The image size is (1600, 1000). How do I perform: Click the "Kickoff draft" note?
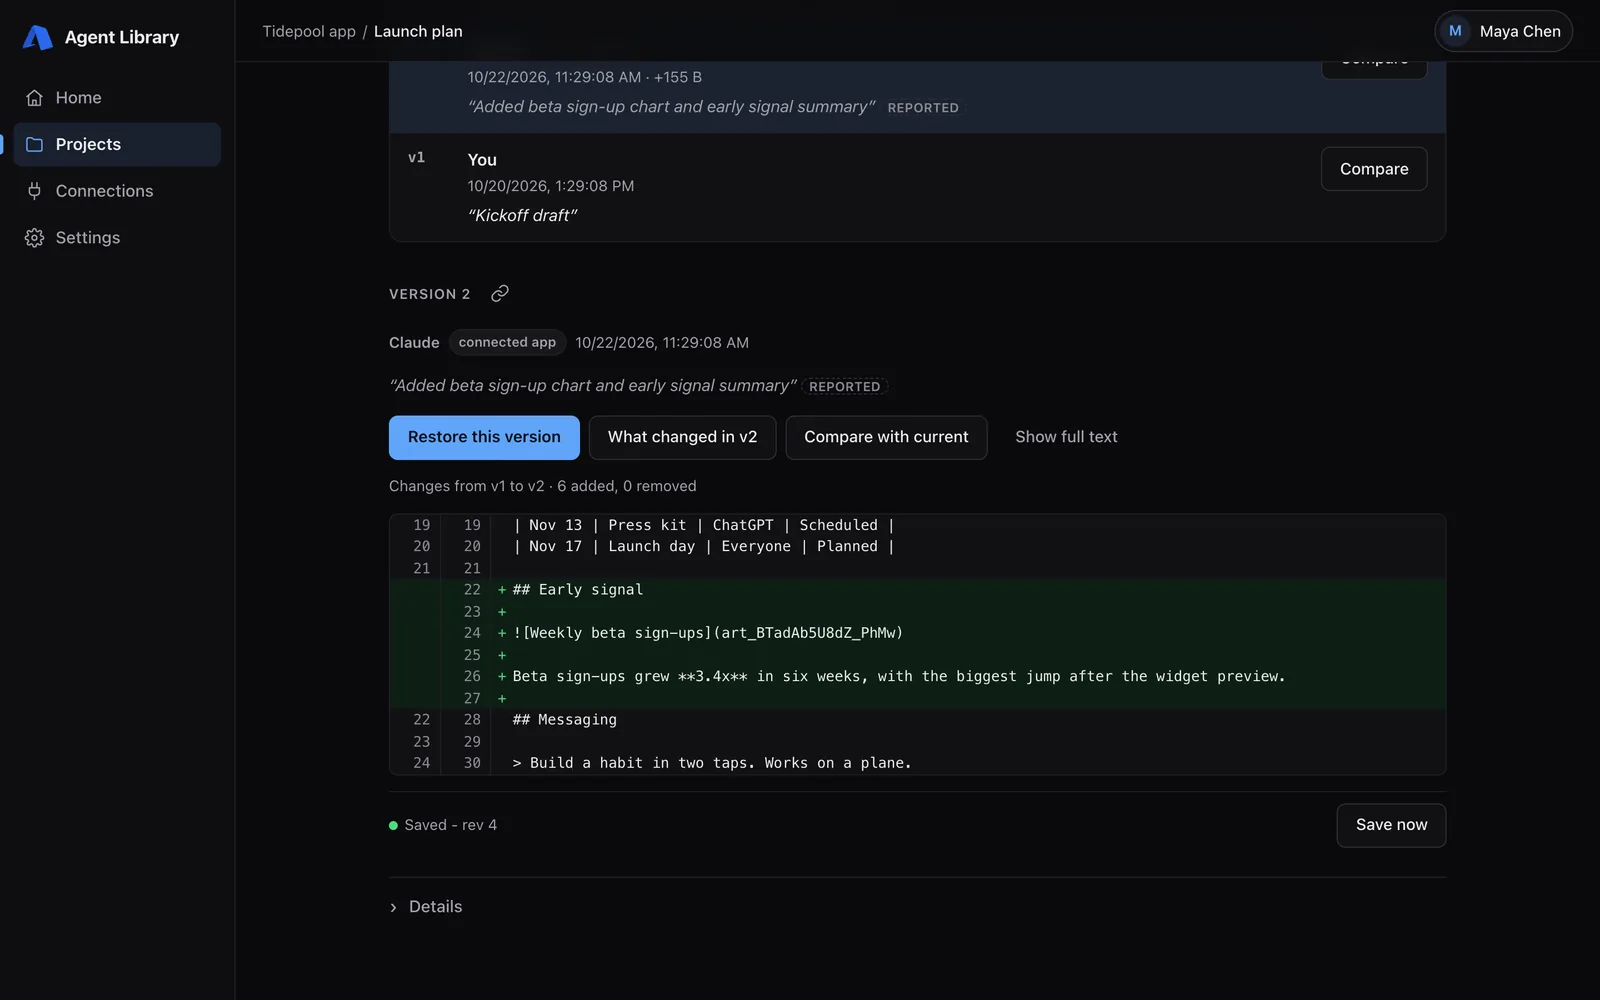tap(522, 215)
